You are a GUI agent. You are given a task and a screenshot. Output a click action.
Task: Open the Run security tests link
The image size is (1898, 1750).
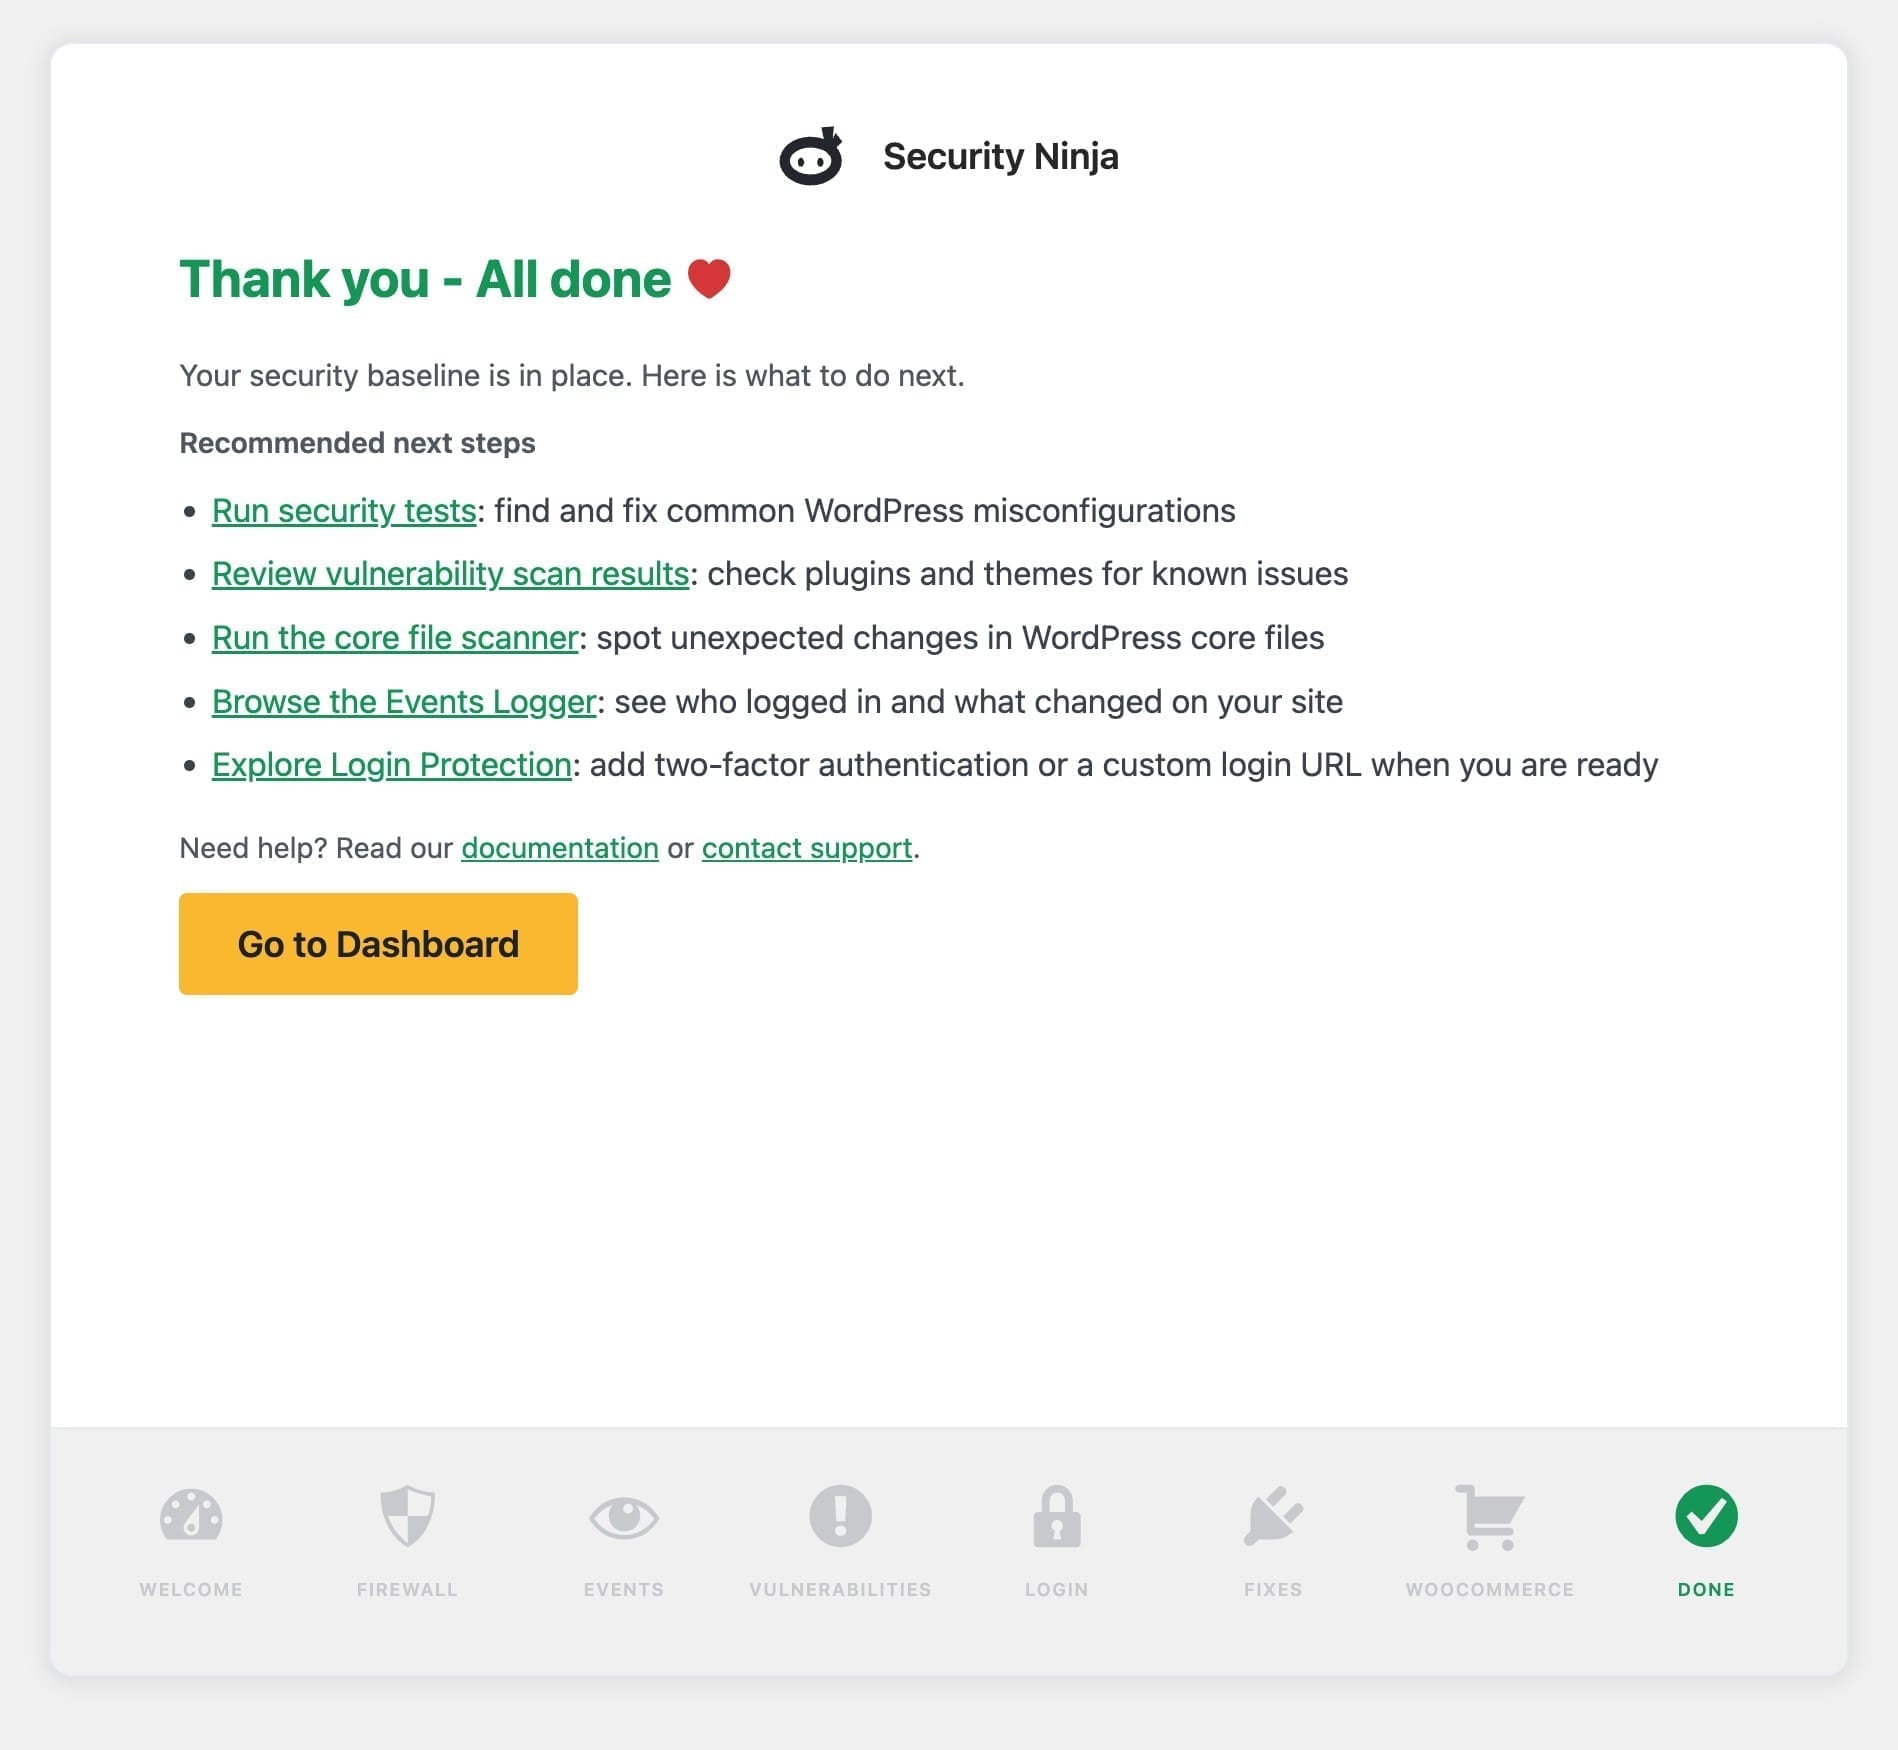pos(344,511)
